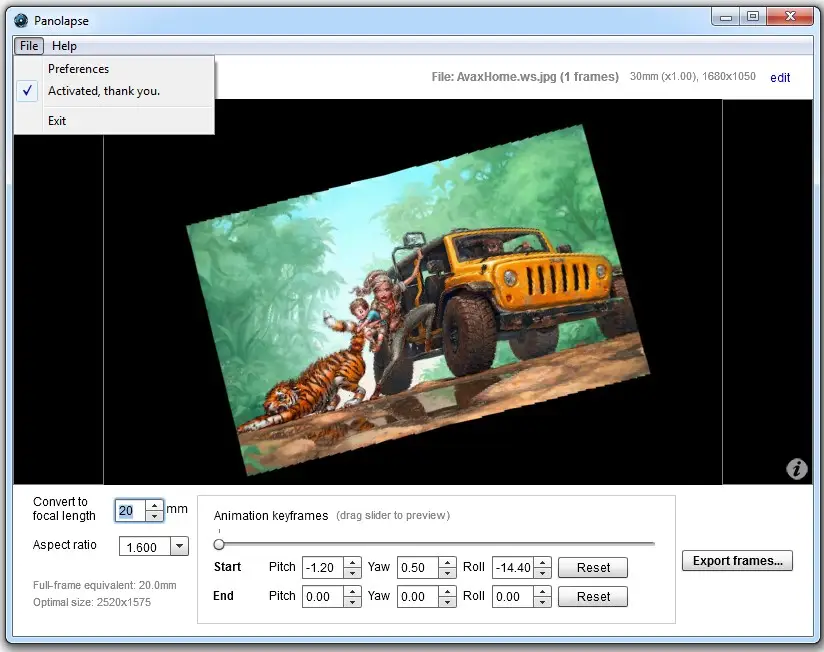This screenshot has height=652, width=824.
Task: Reset the End keyframe values
Action: [593, 596]
